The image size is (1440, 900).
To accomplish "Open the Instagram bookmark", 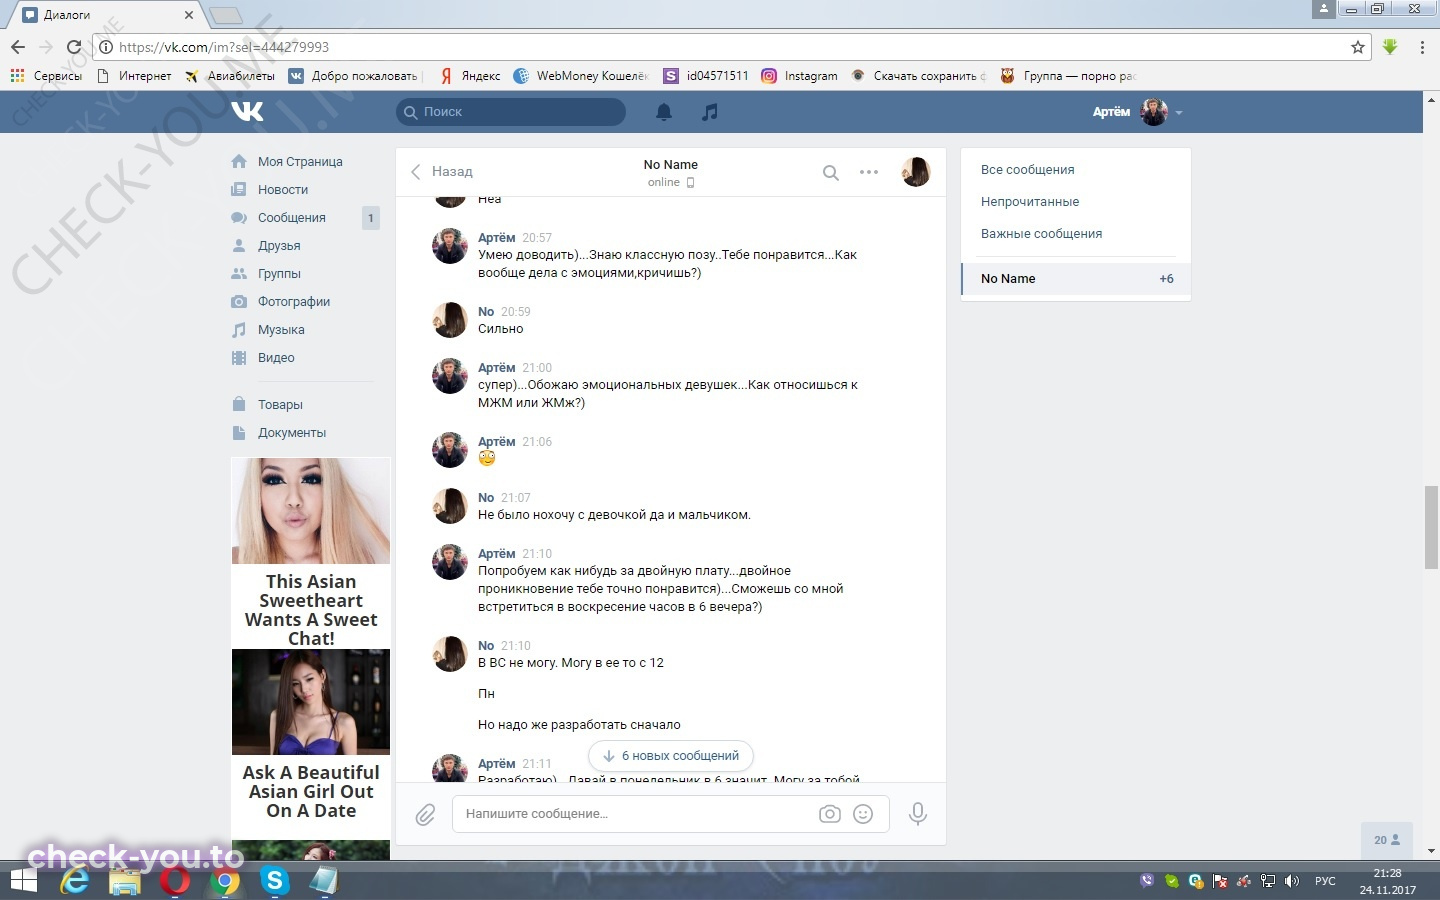I will pos(799,76).
